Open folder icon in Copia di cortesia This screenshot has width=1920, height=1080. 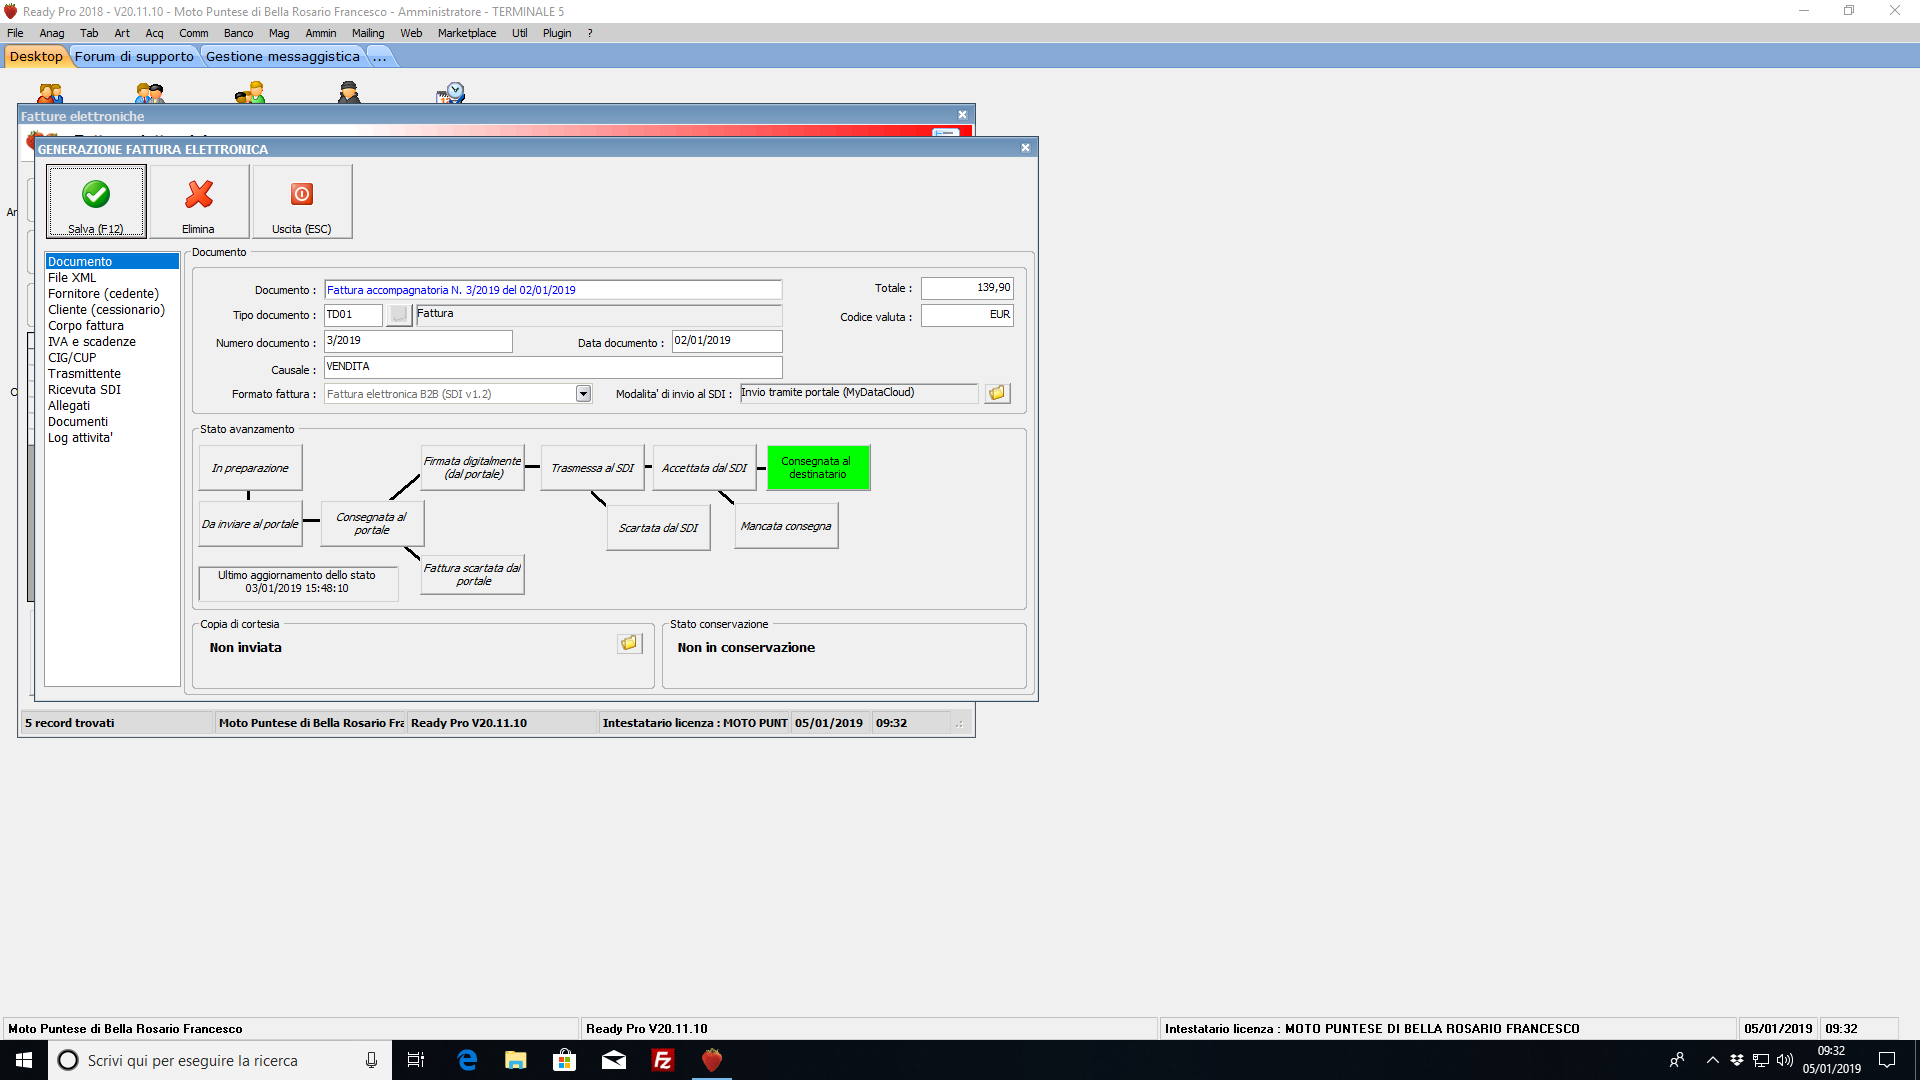click(x=629, y=643)
